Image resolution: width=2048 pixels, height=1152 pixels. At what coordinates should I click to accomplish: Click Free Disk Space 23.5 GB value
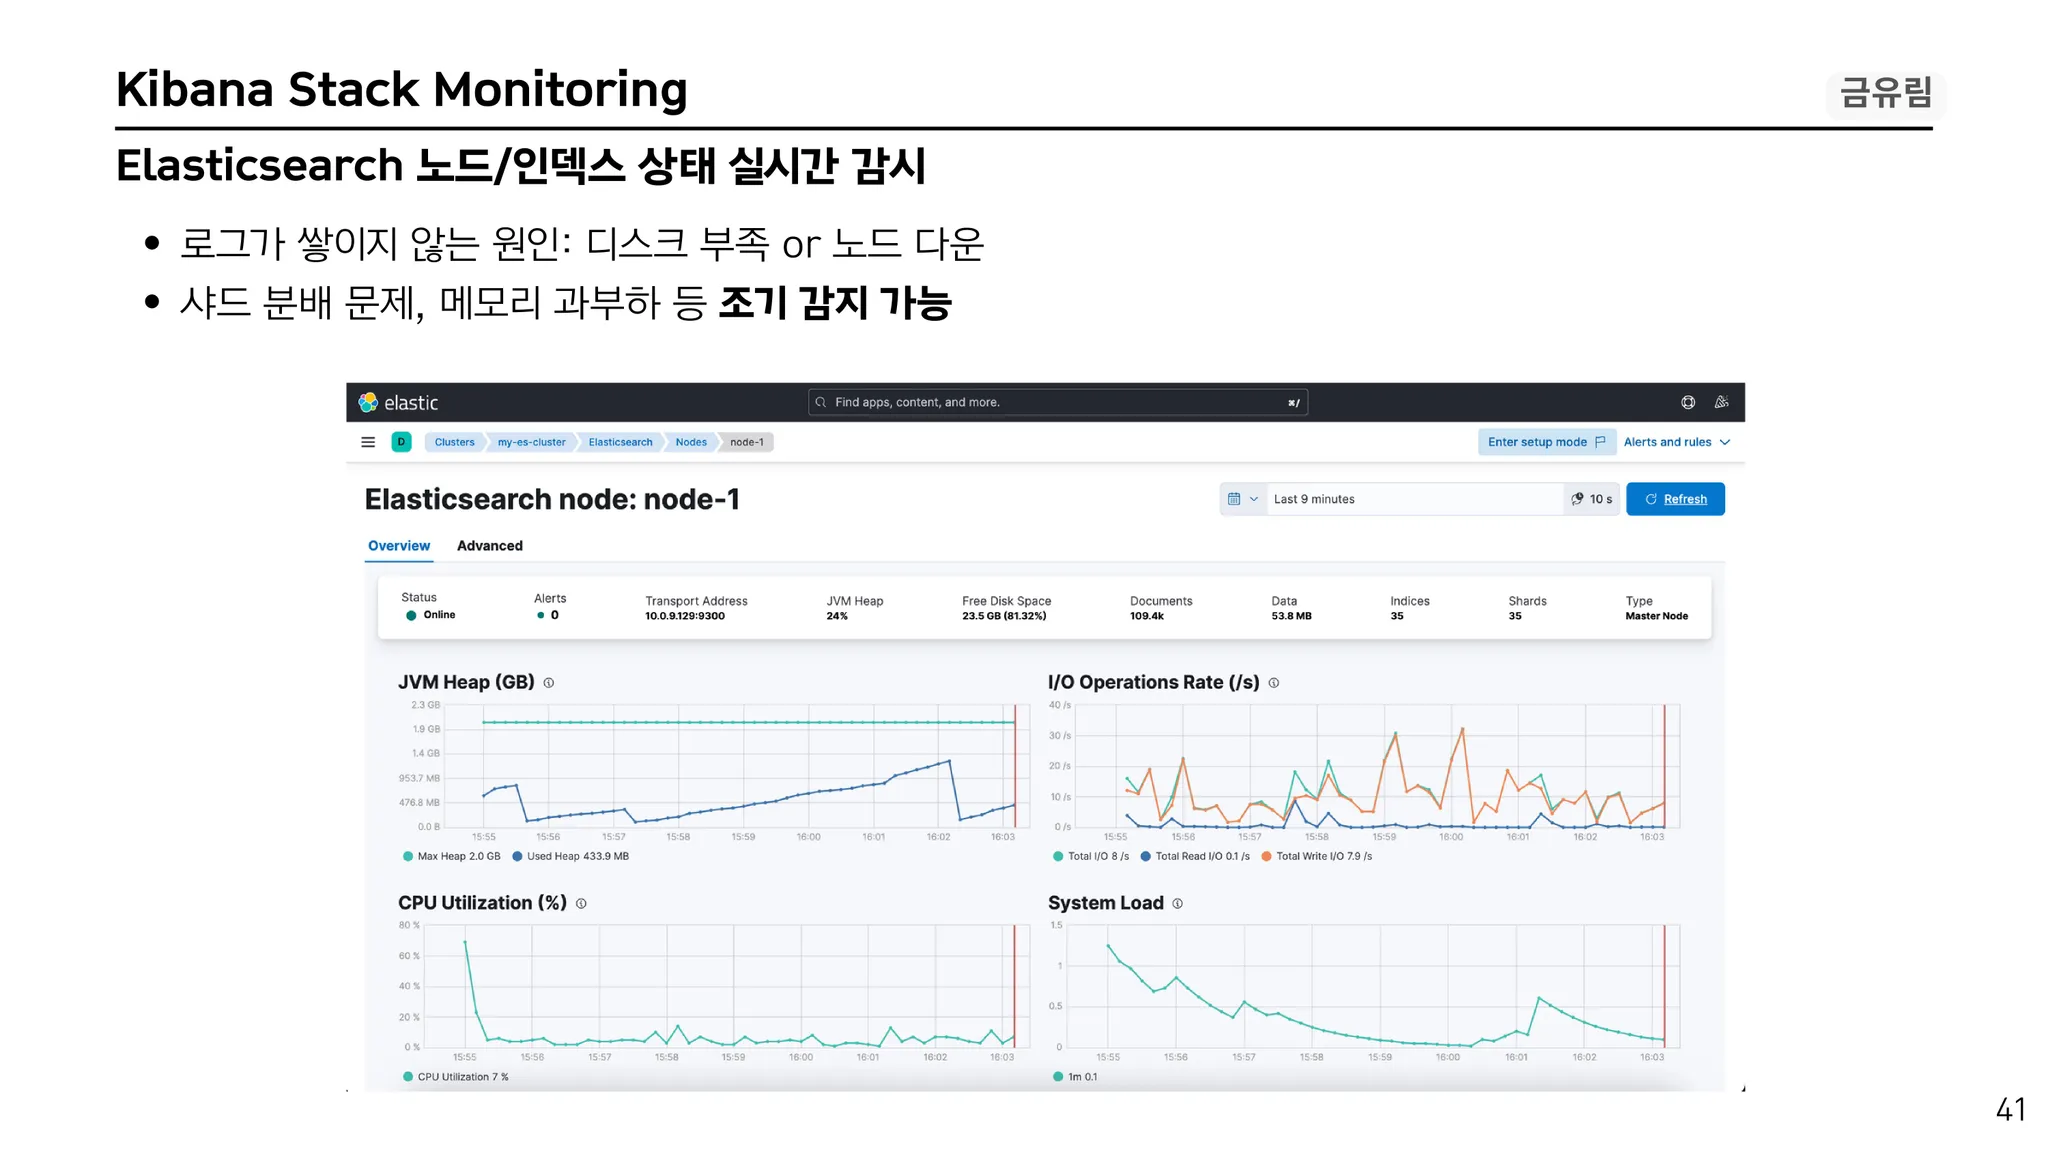1004,616
